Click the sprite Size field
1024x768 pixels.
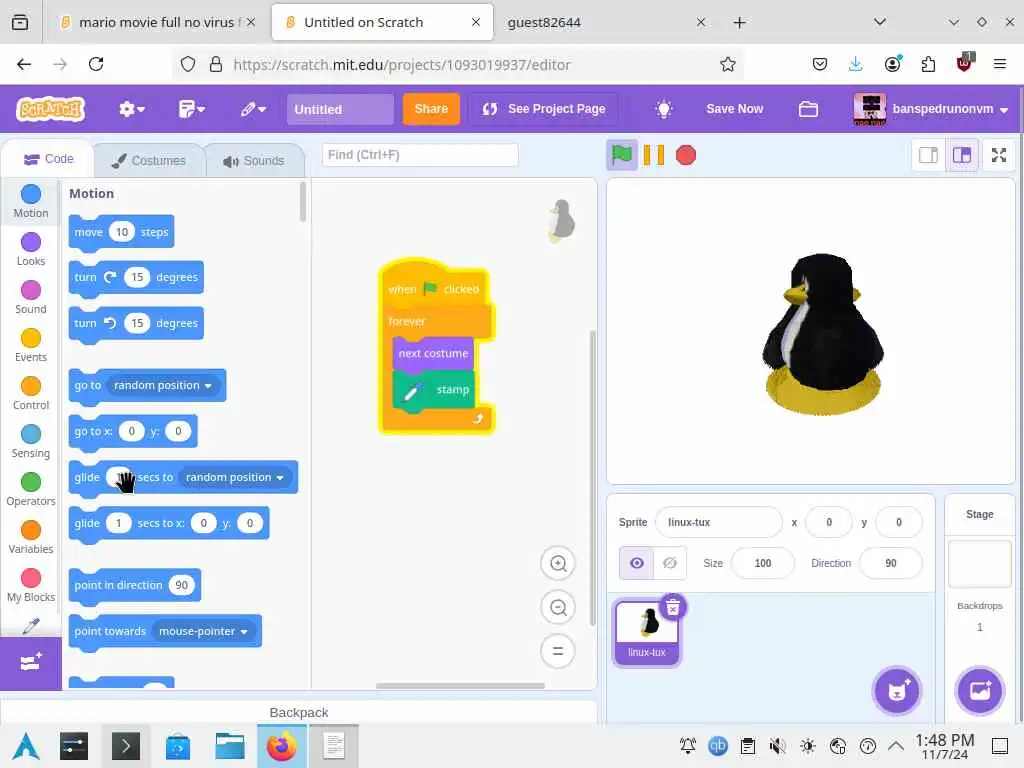(x=763, y=563)
